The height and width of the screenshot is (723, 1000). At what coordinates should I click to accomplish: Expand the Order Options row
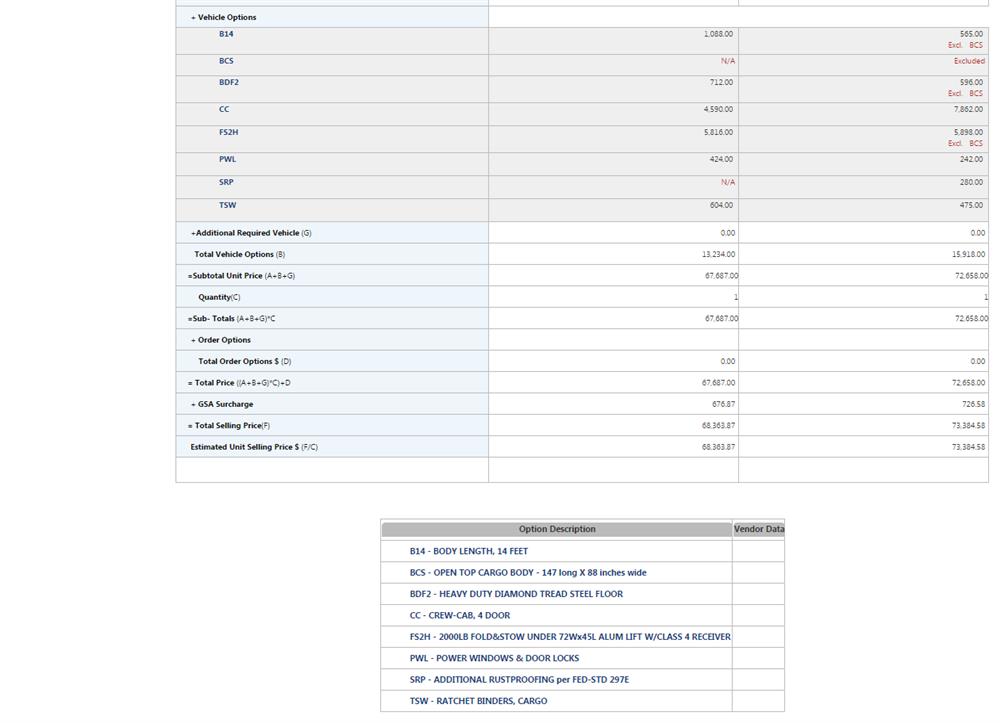[x=221, y=340]
